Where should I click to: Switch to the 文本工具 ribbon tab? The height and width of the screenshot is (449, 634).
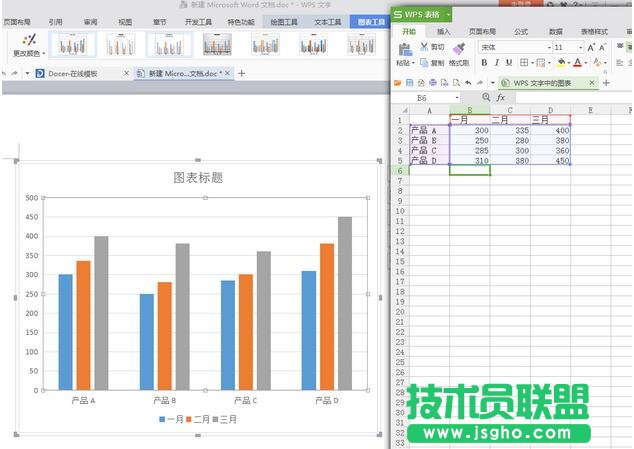pyautogui.click(x=328, y=22)
